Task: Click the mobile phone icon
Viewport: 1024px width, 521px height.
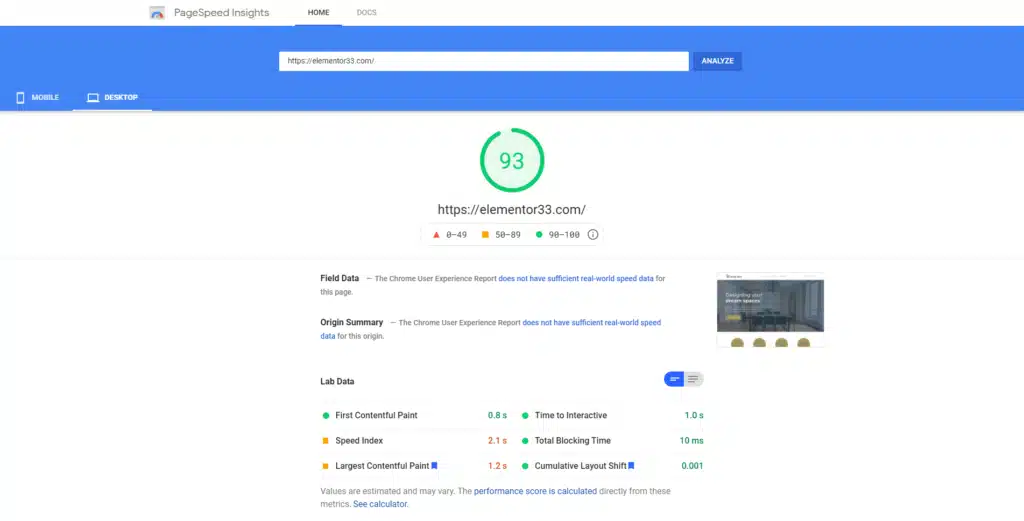Action: tap(20, 97)
